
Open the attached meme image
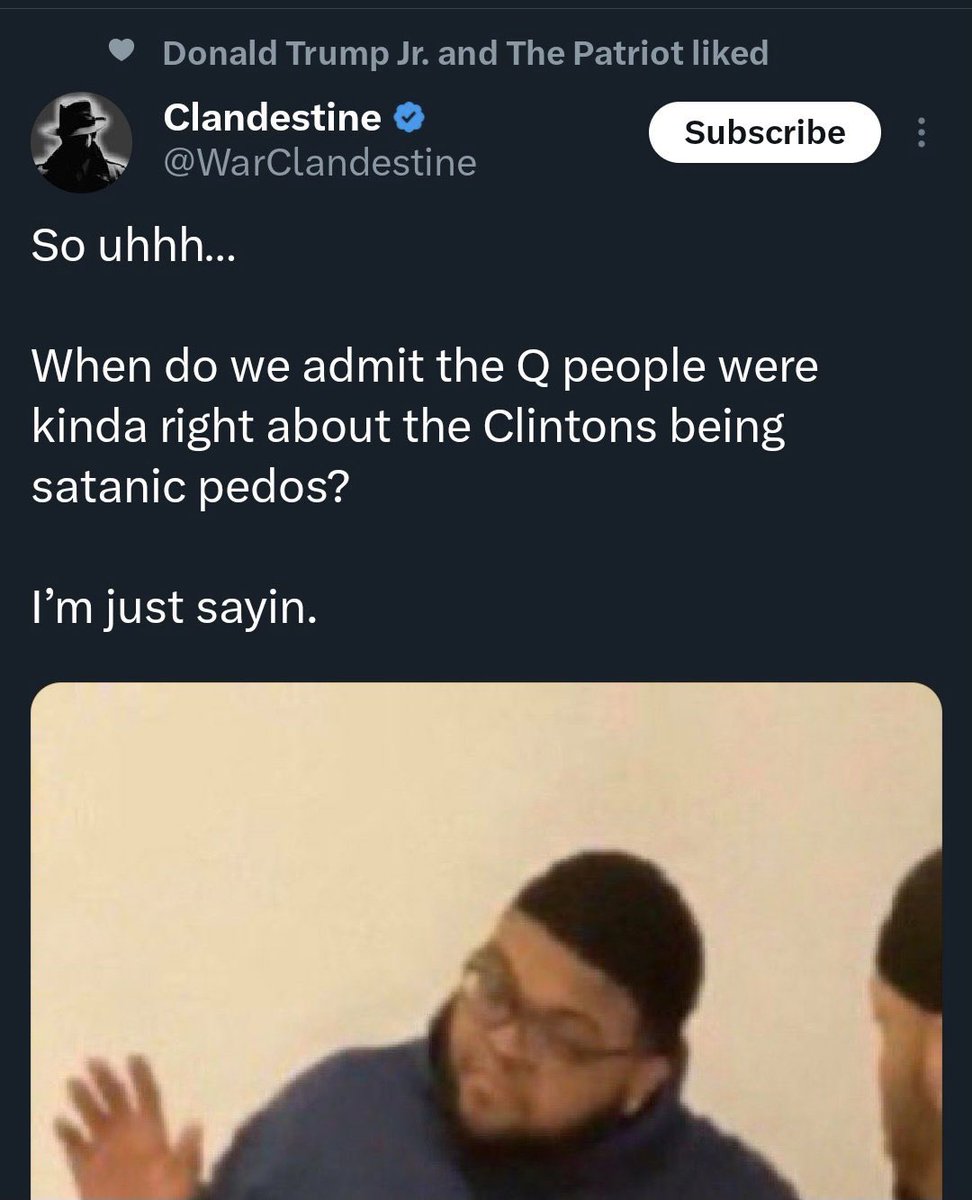pos(486,800)
